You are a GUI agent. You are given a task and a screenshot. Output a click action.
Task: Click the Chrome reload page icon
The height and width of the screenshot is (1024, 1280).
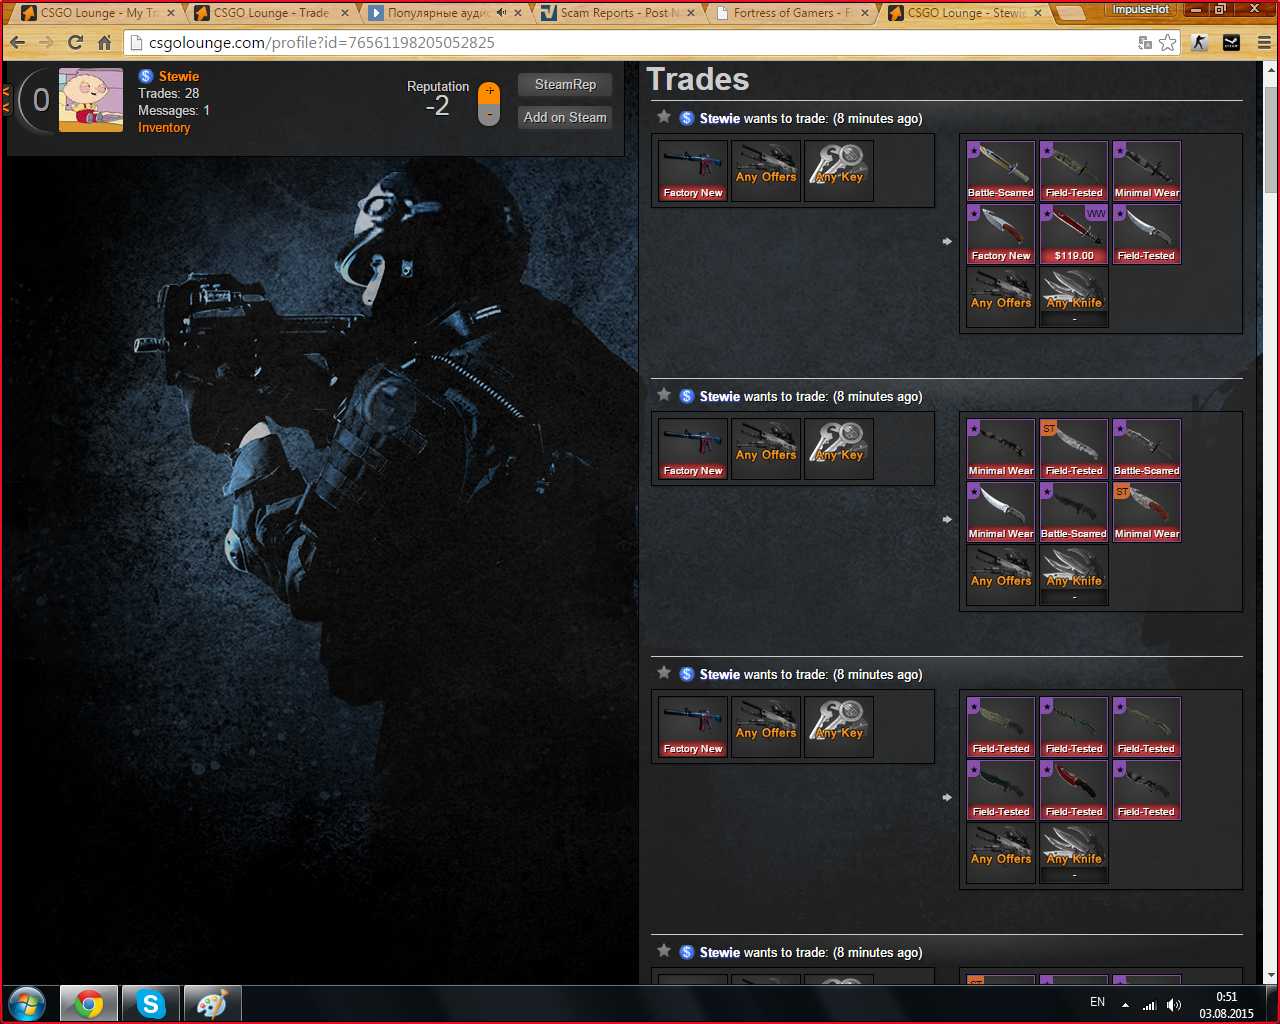75,43
